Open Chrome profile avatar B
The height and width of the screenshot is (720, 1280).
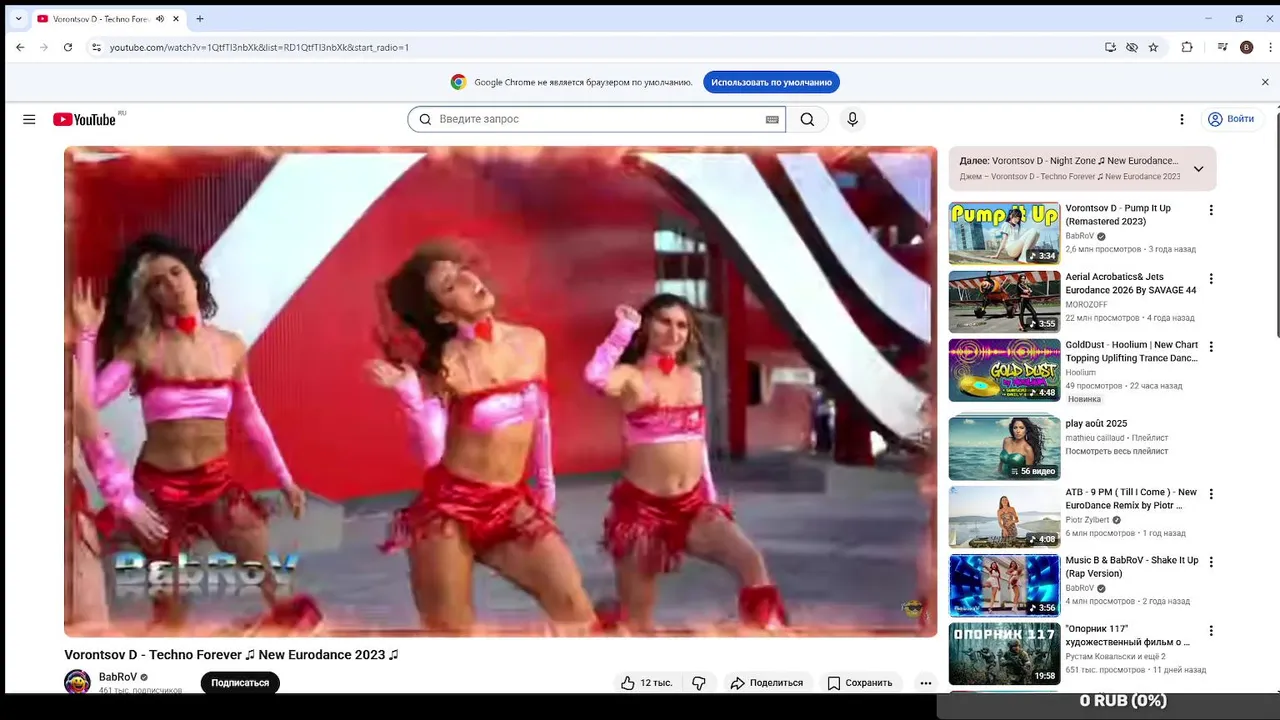(1246, 47)
